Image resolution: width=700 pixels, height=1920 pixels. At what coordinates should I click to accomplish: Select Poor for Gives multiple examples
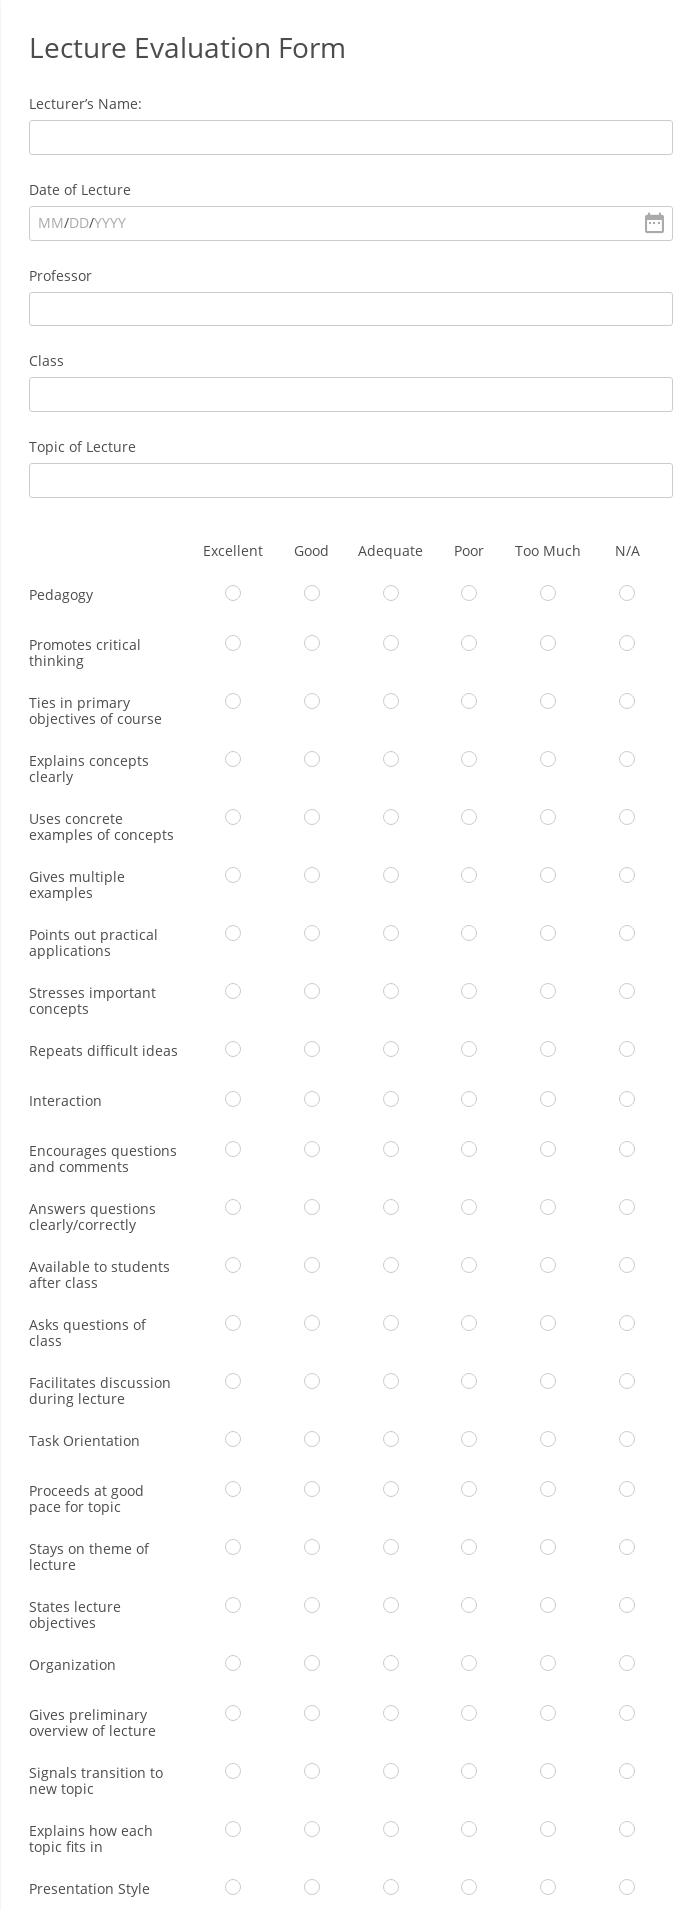(469, 875)
